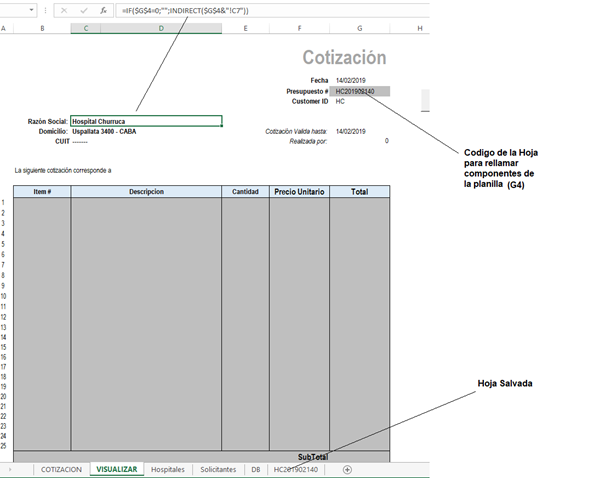Click the Domicilio label
The height and width of the screenshot is (478, 600).
[53, 131]
